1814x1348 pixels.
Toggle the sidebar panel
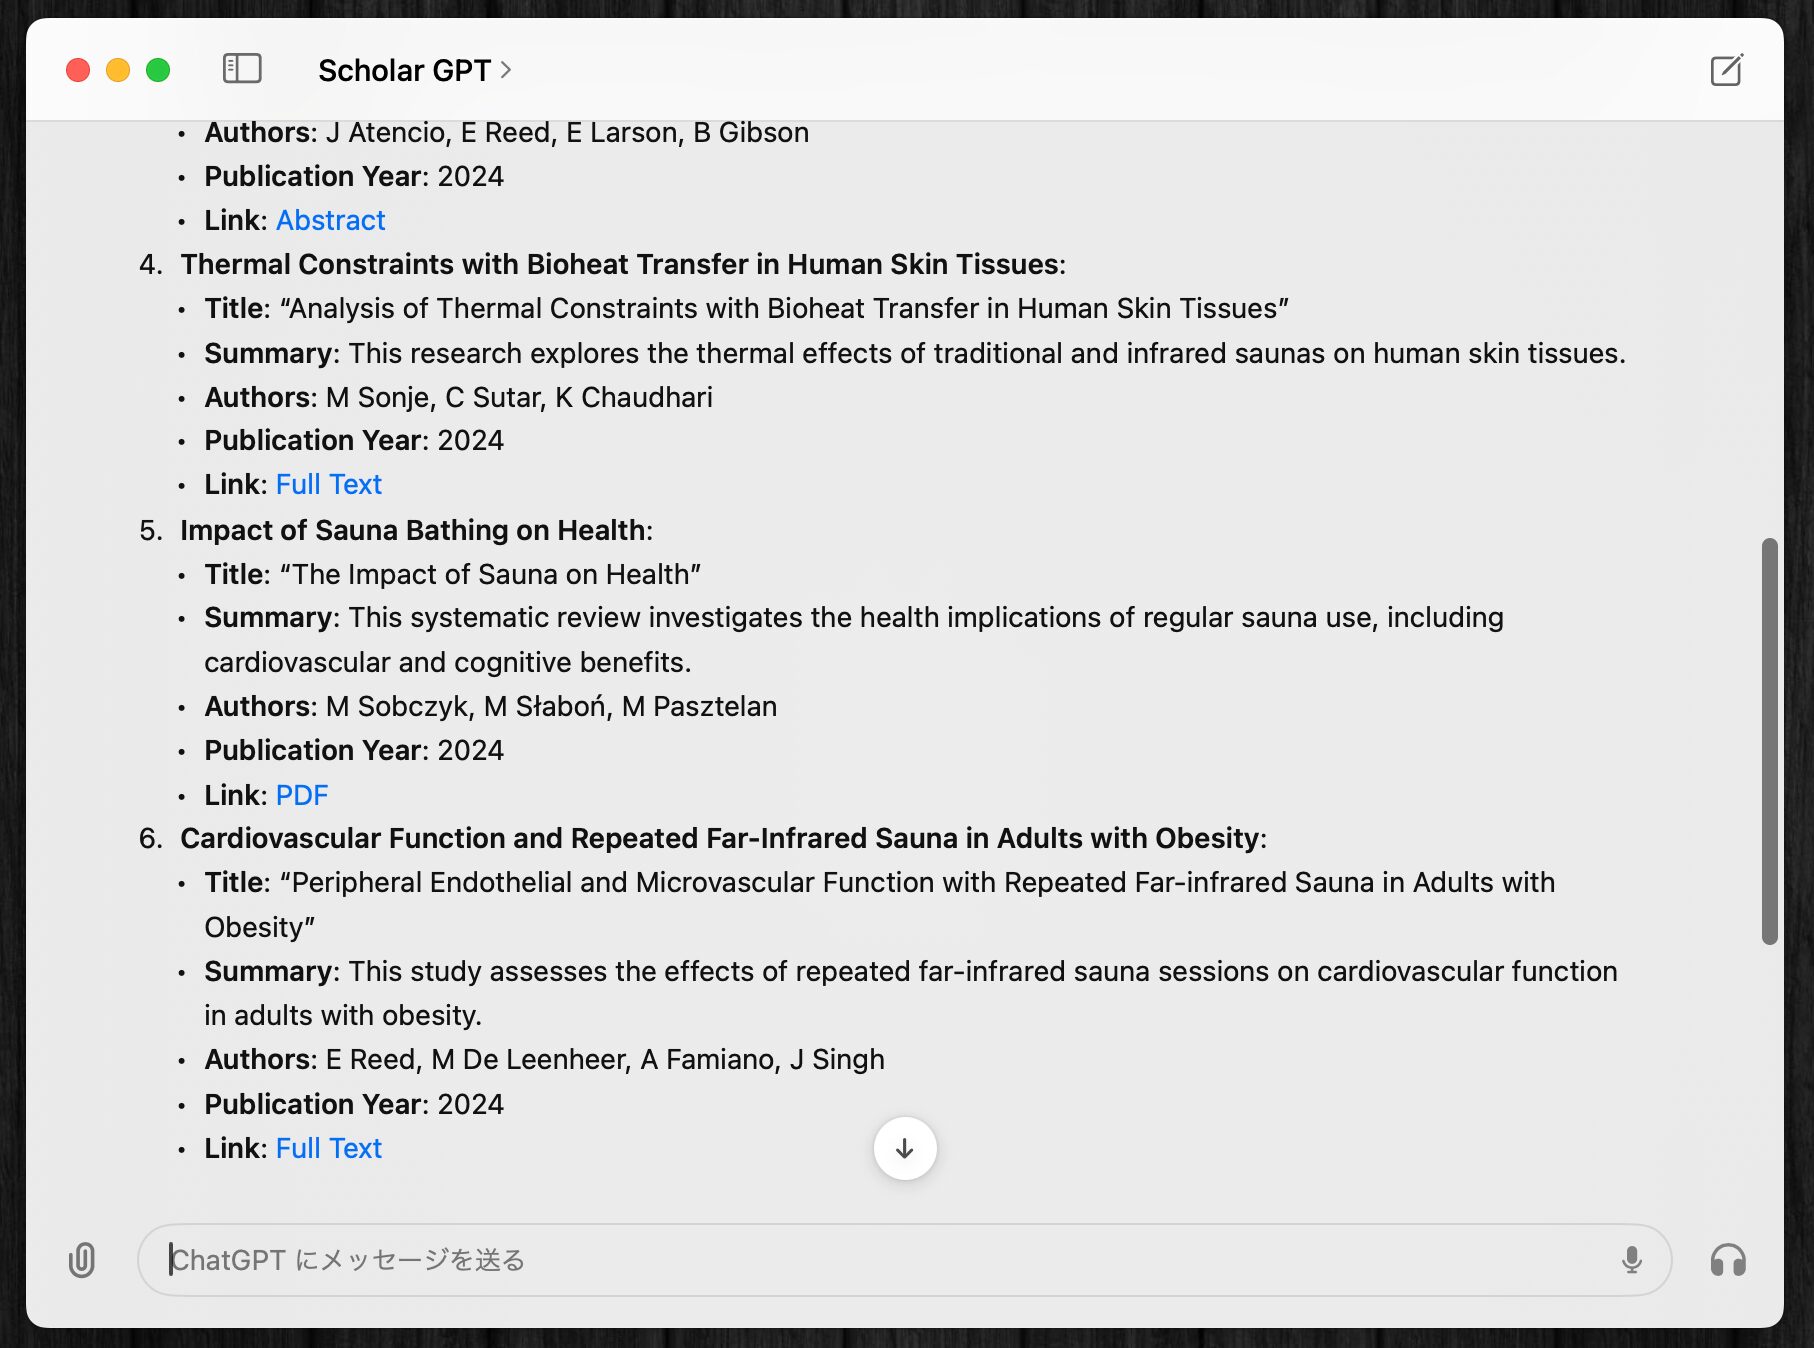click(x=242, y=69)
